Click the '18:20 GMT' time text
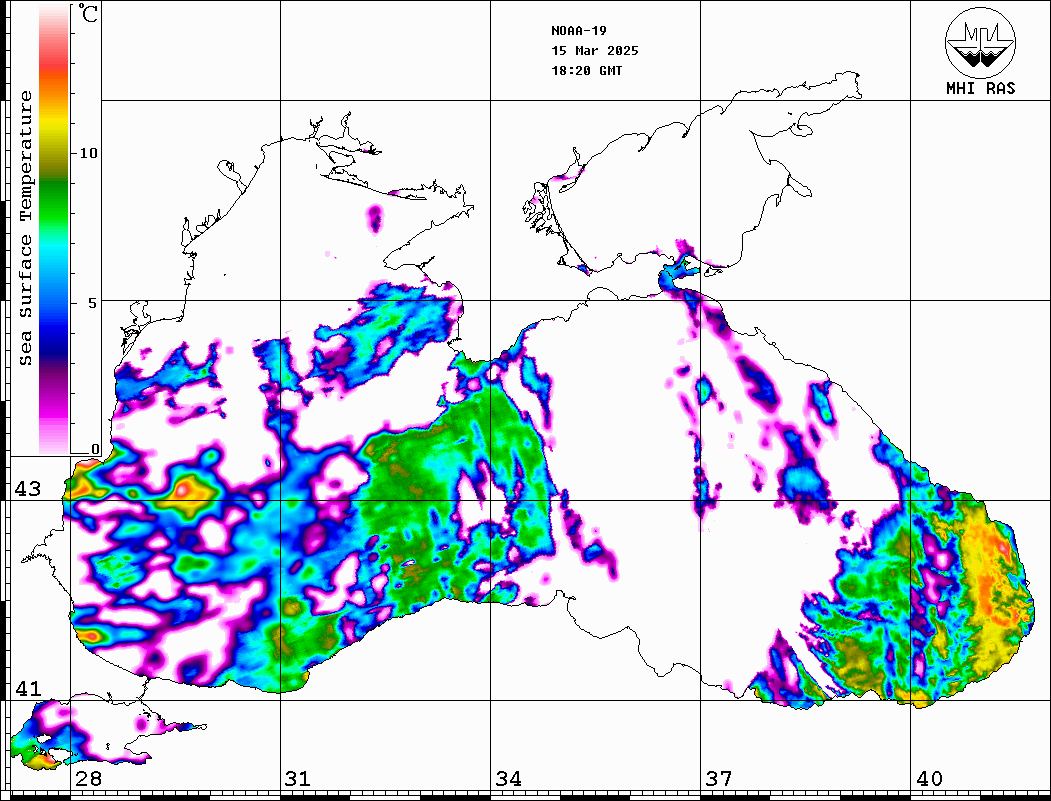The height and width of the screenshot is (801, 1051). [586, 70]
